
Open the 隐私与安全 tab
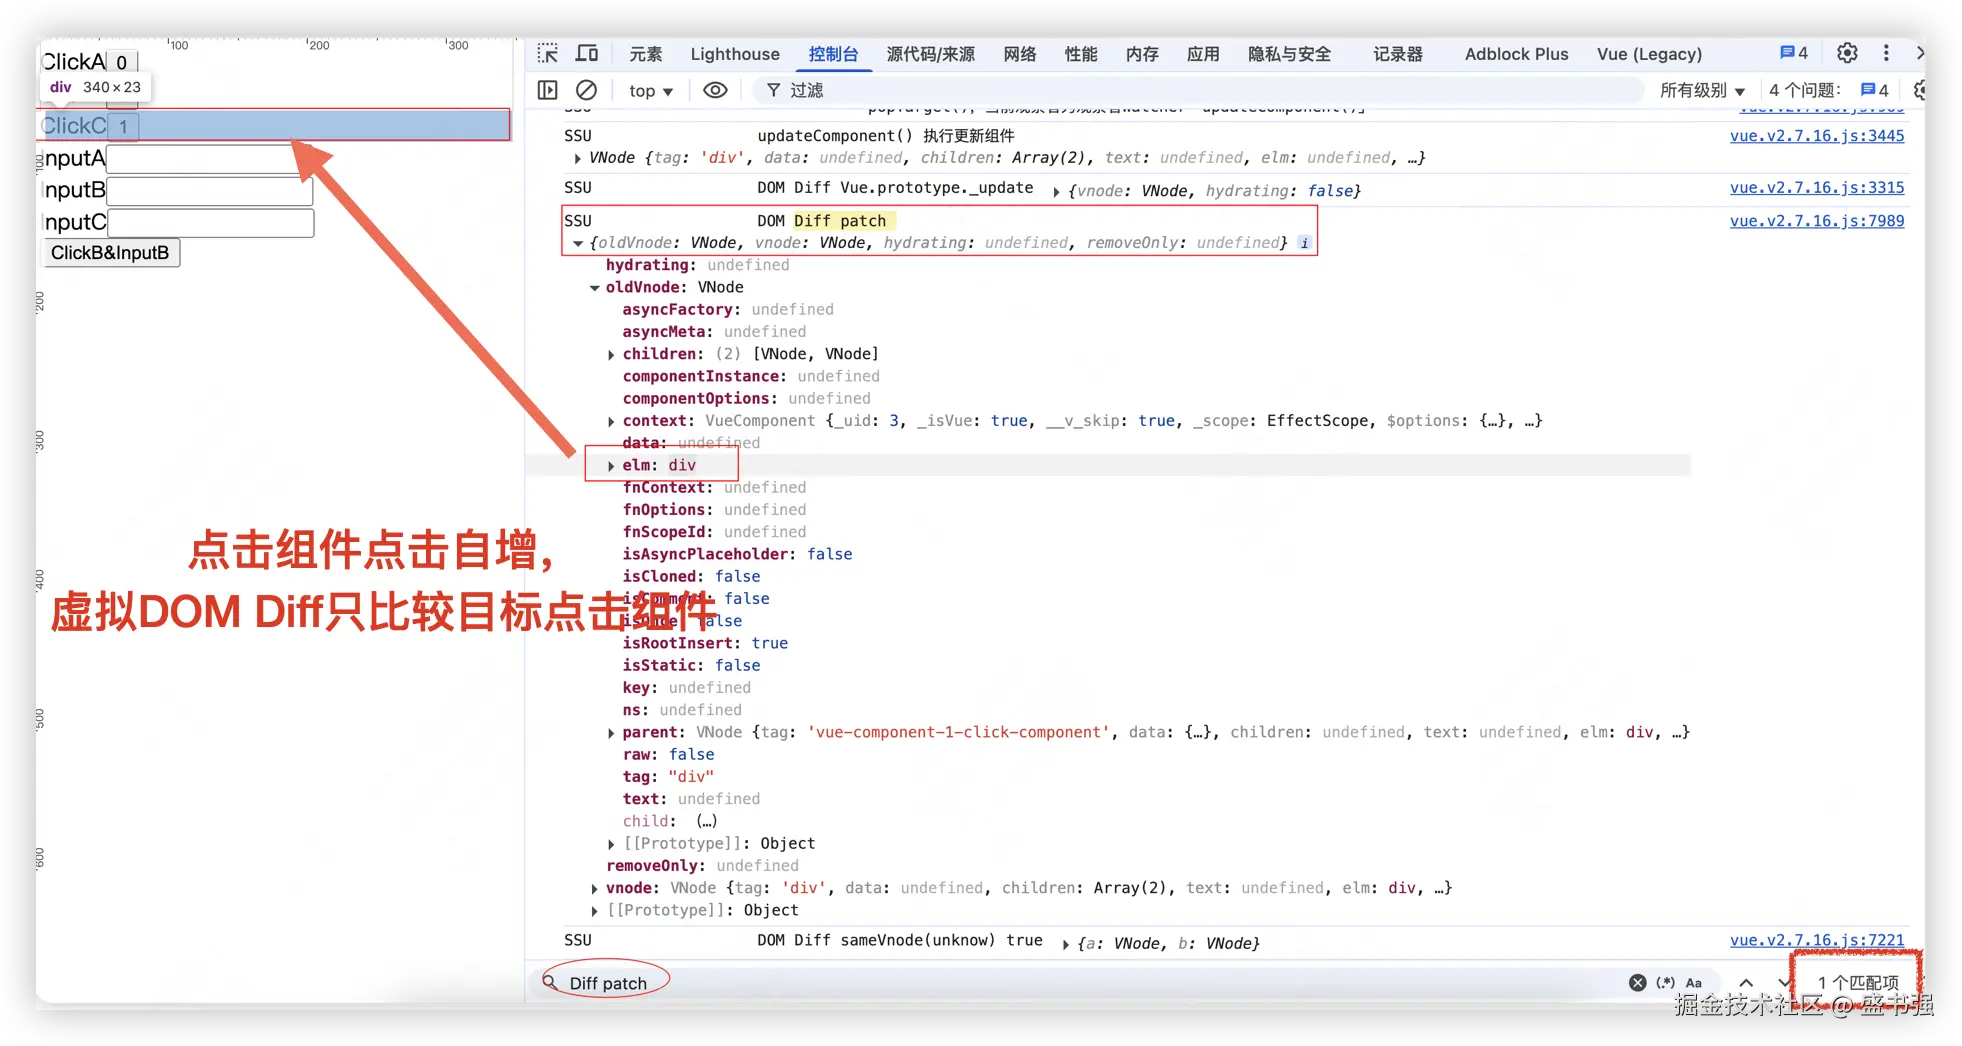coord(1290,54)
